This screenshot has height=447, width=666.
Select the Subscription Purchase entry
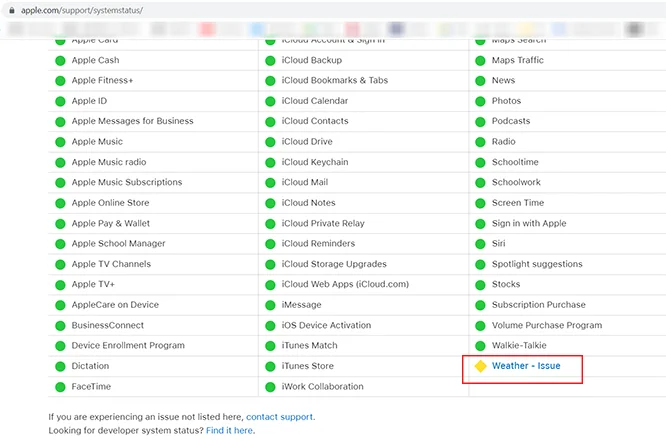pos(539,305)
